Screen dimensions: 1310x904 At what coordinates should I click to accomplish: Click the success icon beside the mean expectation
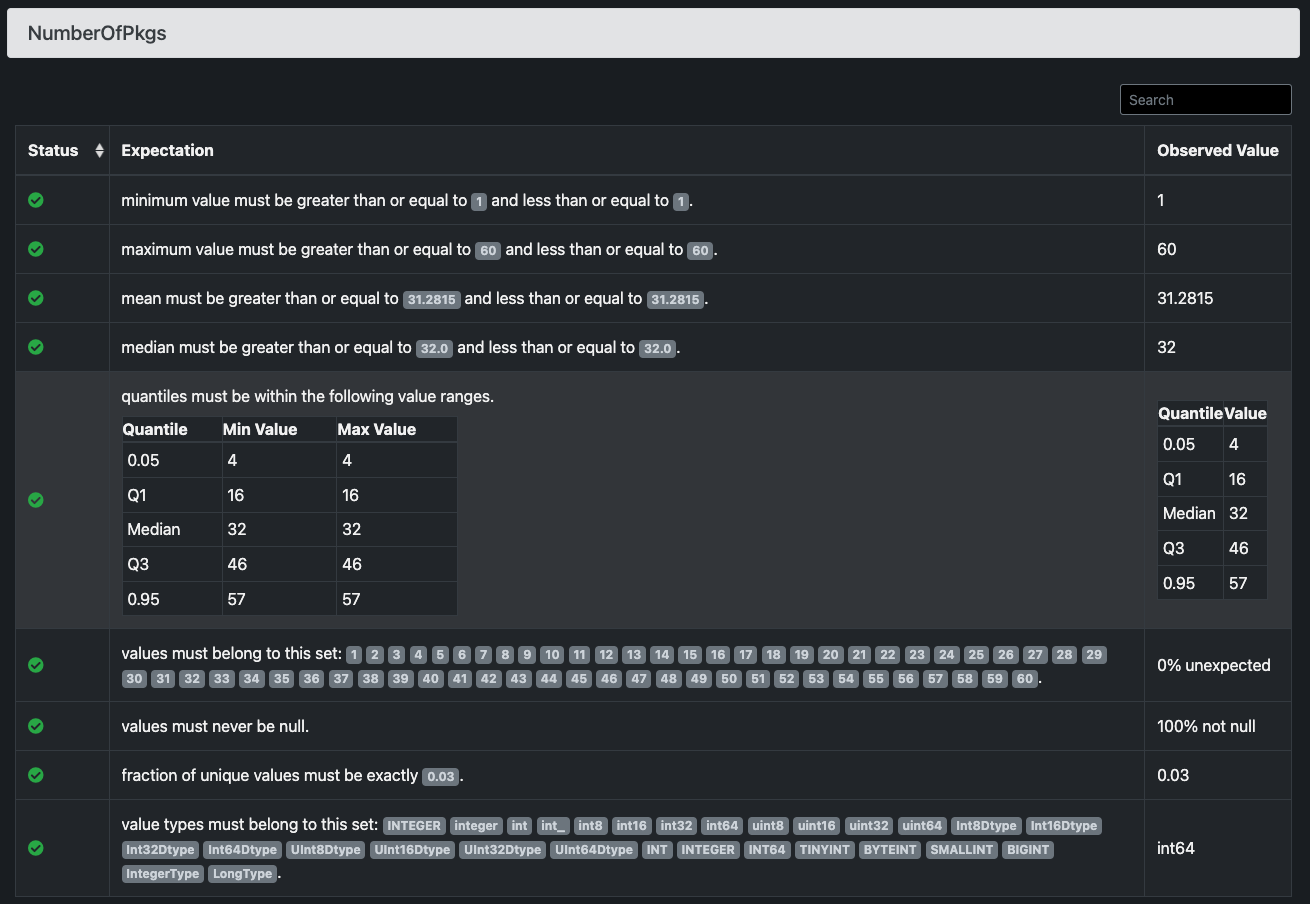pos(36,298)
